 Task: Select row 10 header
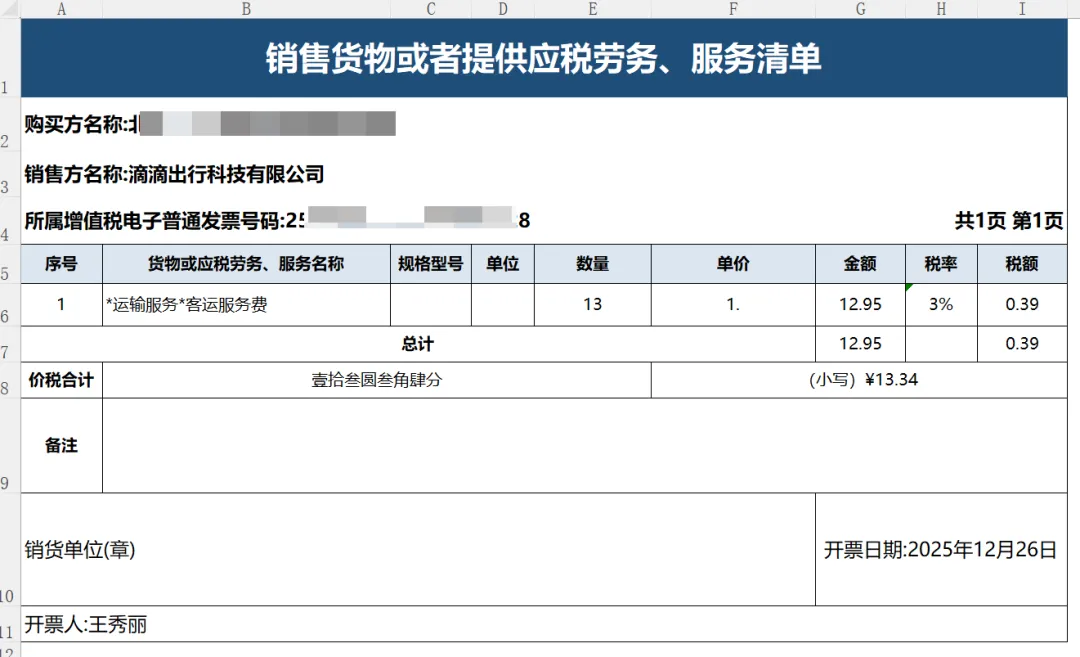10,550
